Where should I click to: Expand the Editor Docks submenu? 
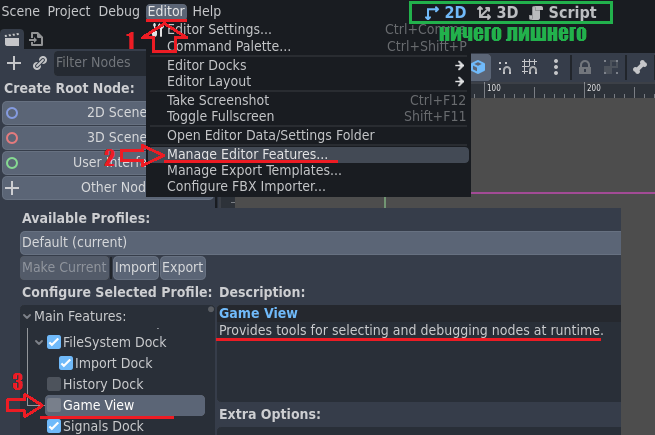308,65
